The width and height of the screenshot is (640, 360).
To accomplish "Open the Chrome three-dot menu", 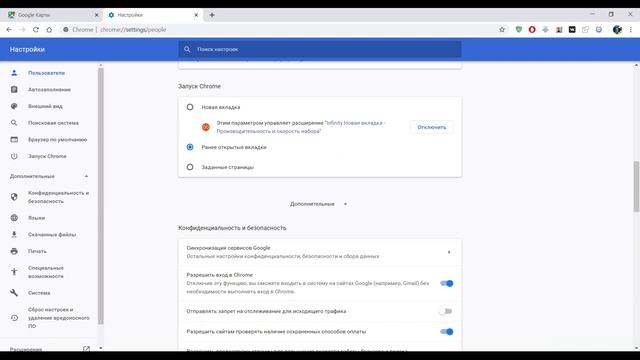I will coord(631,29).
